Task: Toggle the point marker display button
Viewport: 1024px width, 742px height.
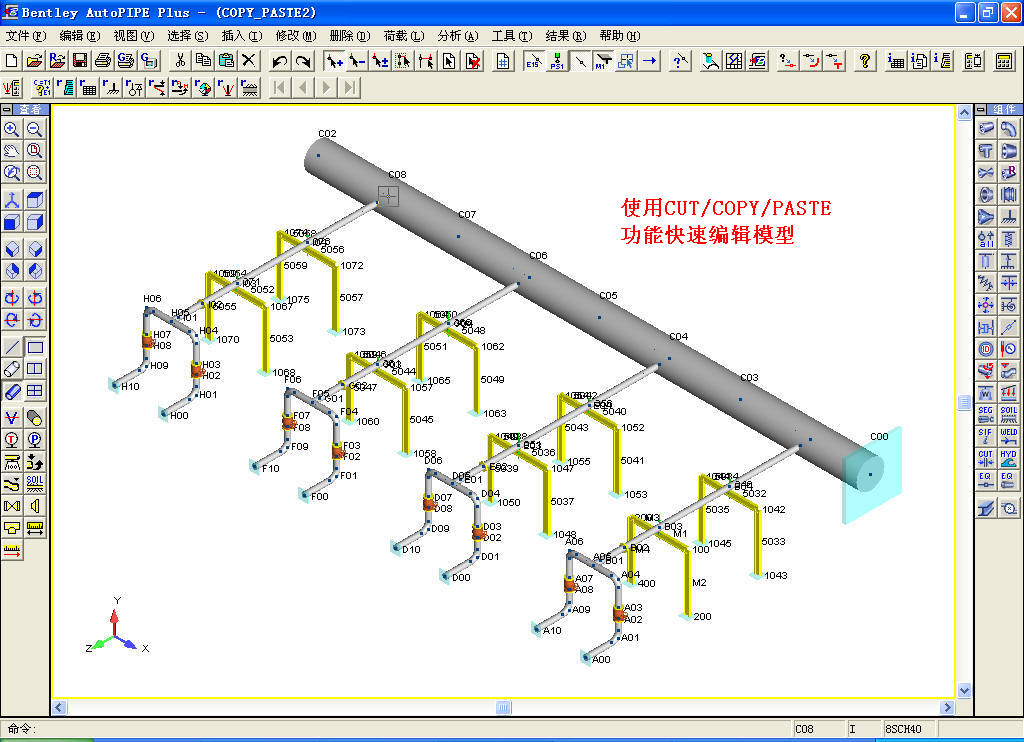Action: tap(579, 61)
